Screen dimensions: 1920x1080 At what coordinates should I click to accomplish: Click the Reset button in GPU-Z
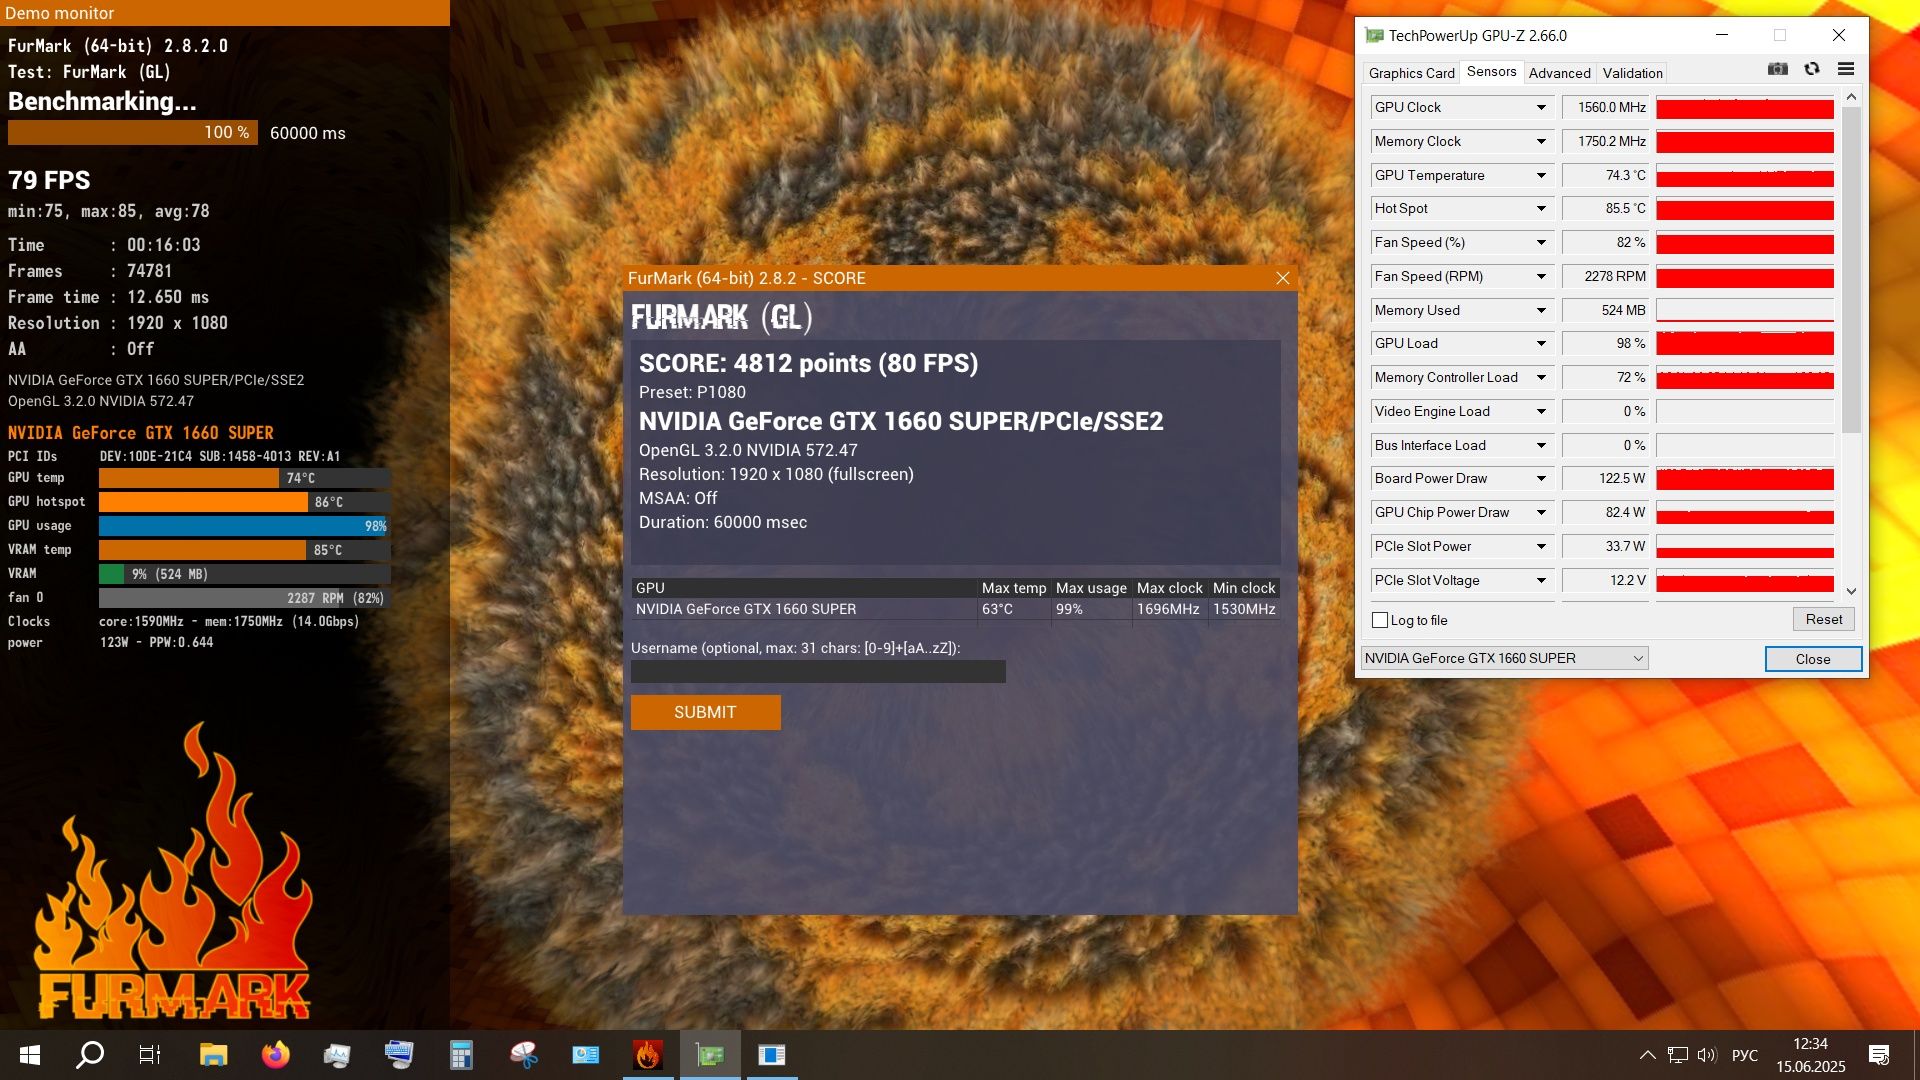pyautogui.click(x=1823, y=619)
